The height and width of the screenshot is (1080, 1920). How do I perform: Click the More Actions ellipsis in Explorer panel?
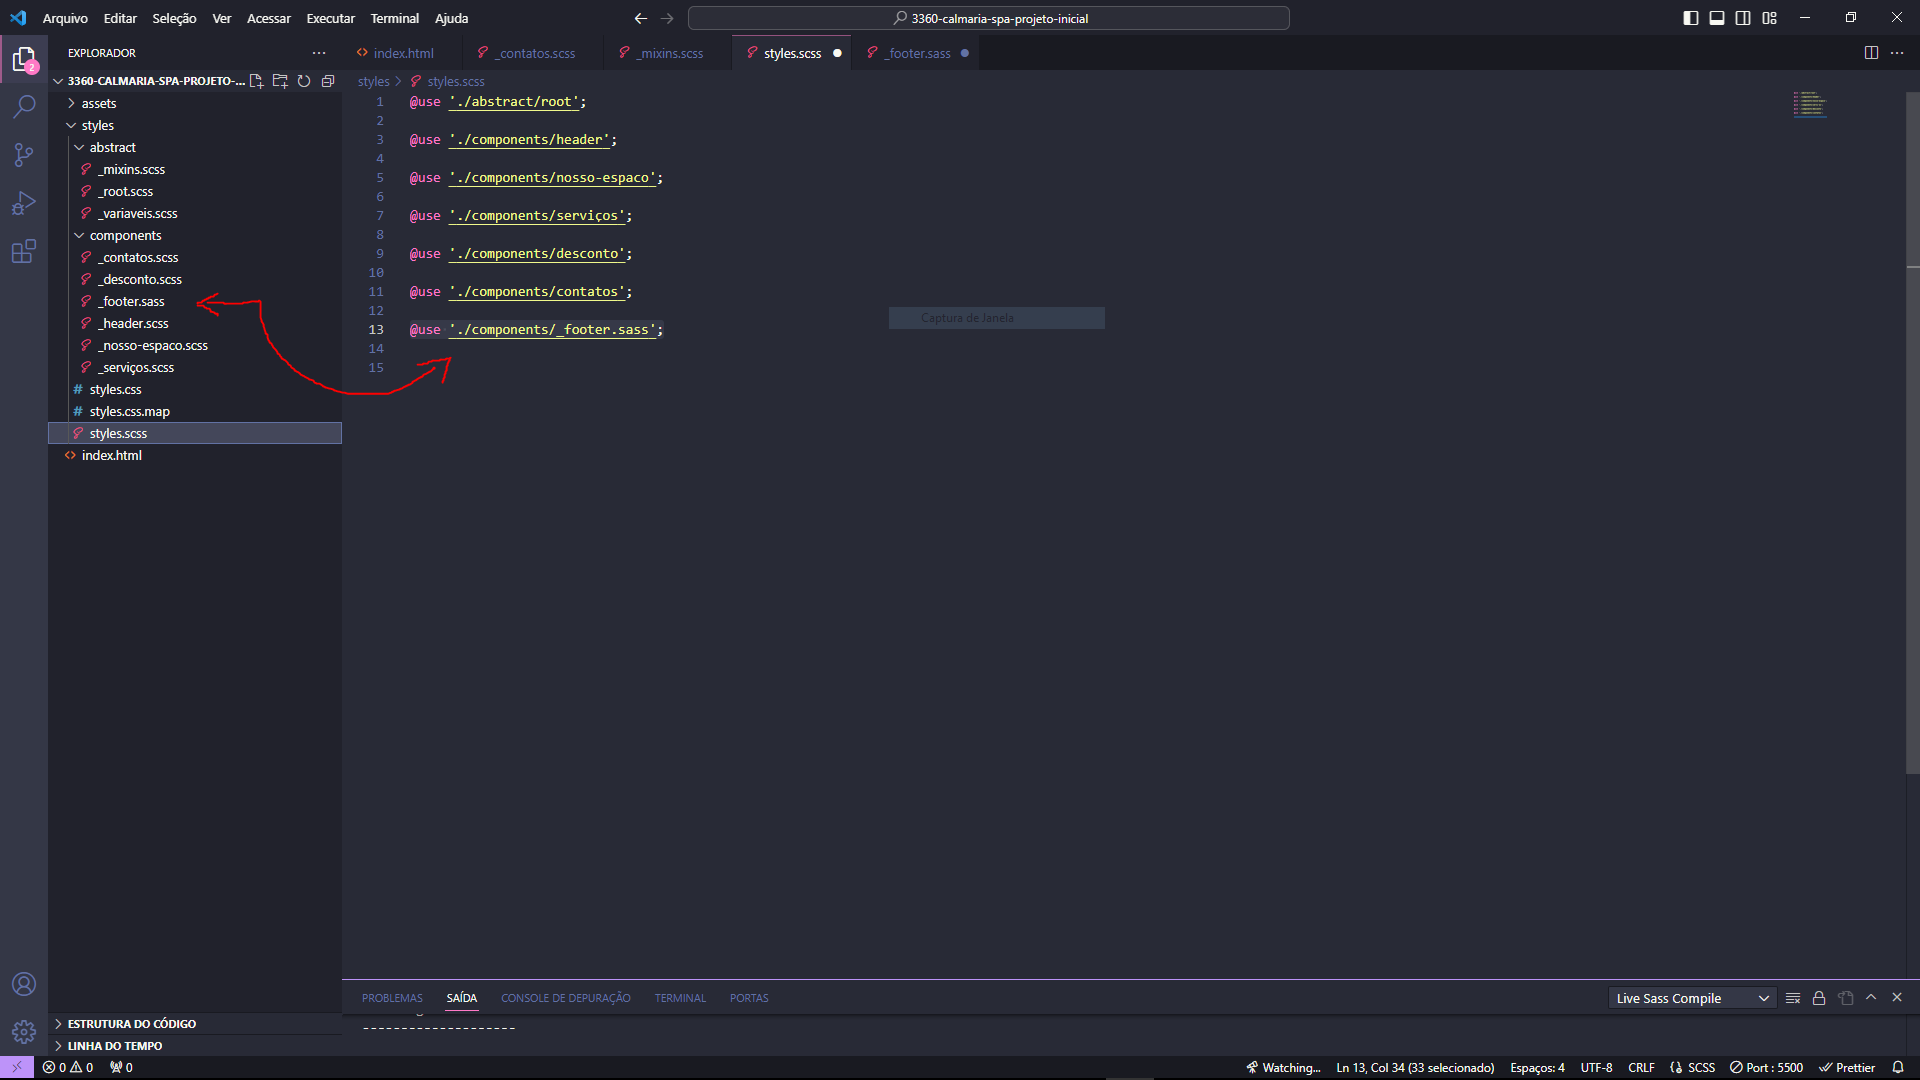318,51
